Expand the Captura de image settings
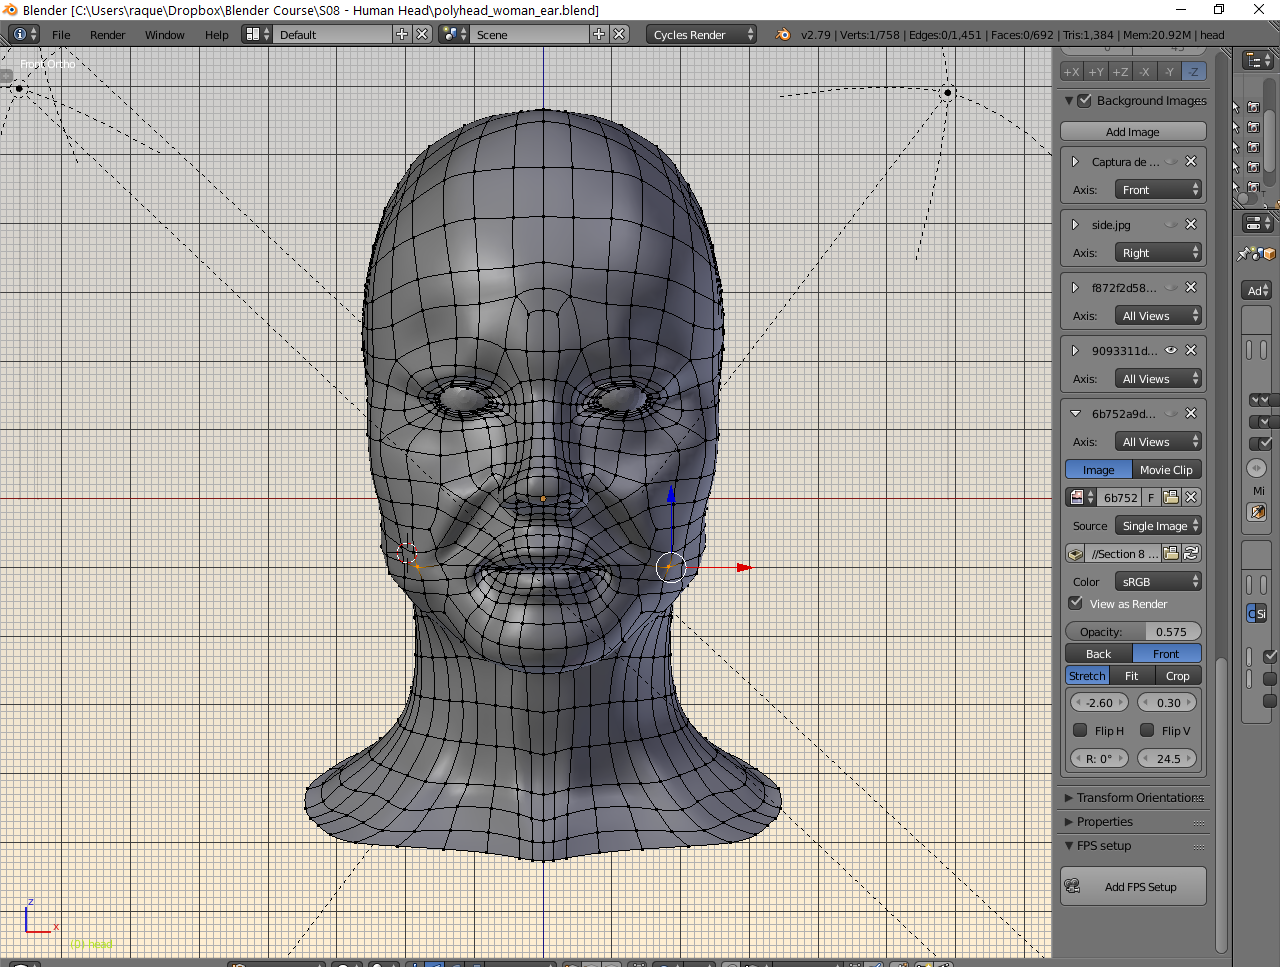 (x=1075, y=161)
